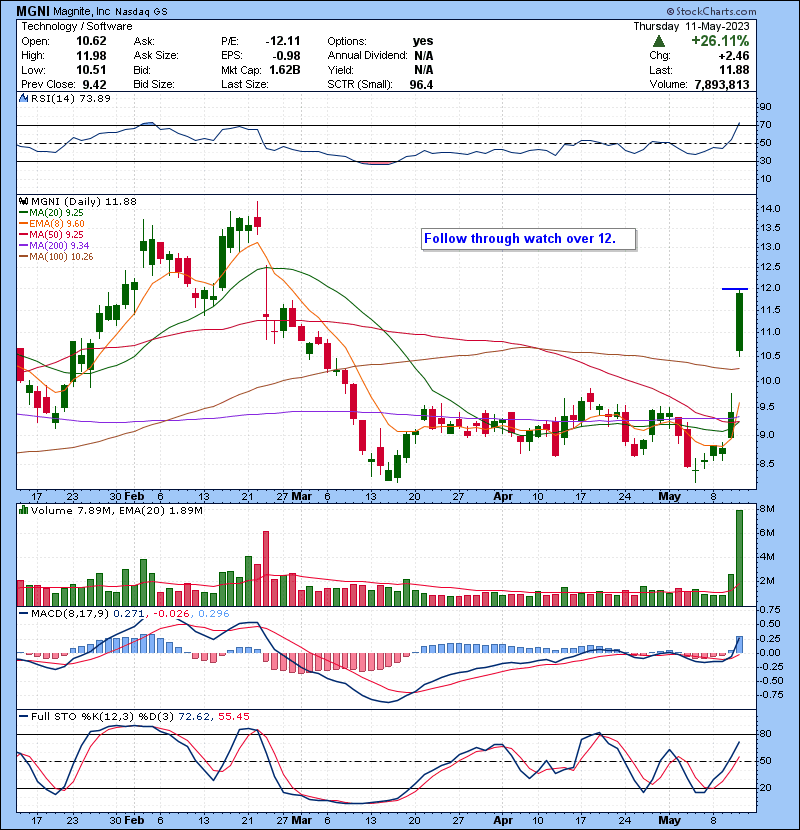The image size is (800, 830).
Task: Click the MA(200) 9.34 legend entry
Action: pyautogui.click(x=55, y=246)
